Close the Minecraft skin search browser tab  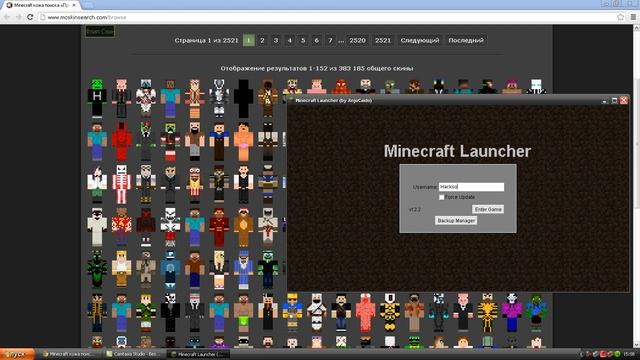[74, 5]
